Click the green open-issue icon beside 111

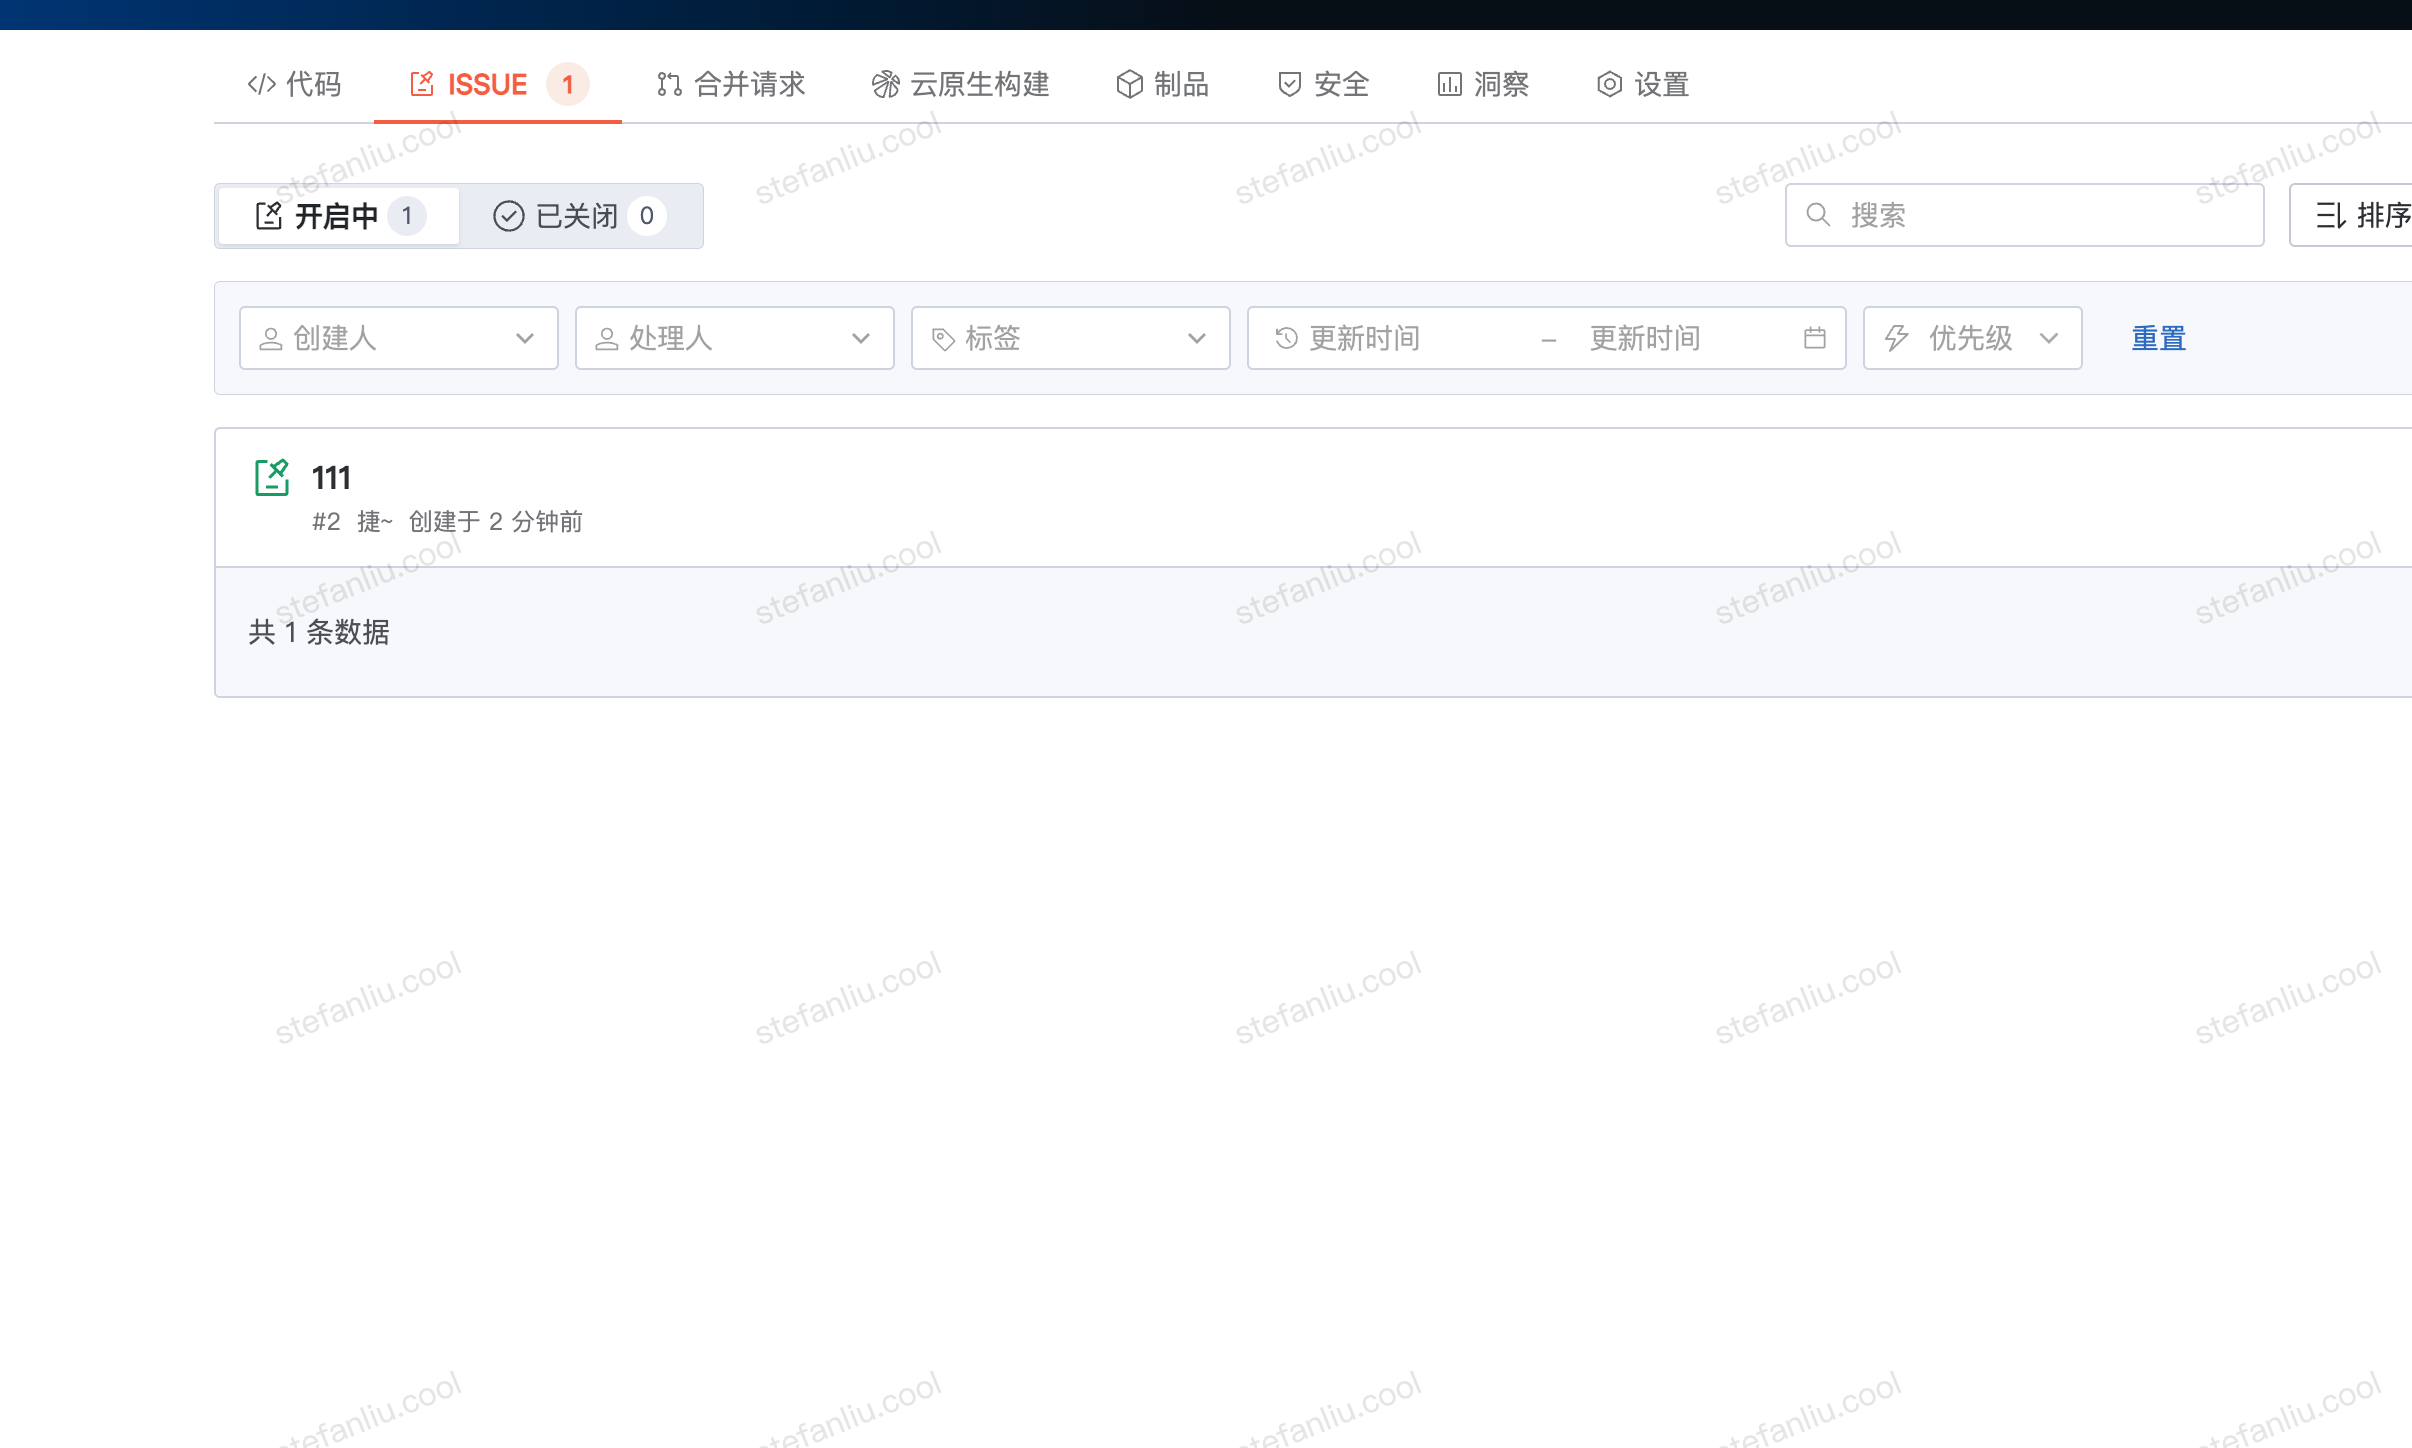[271, 477]
